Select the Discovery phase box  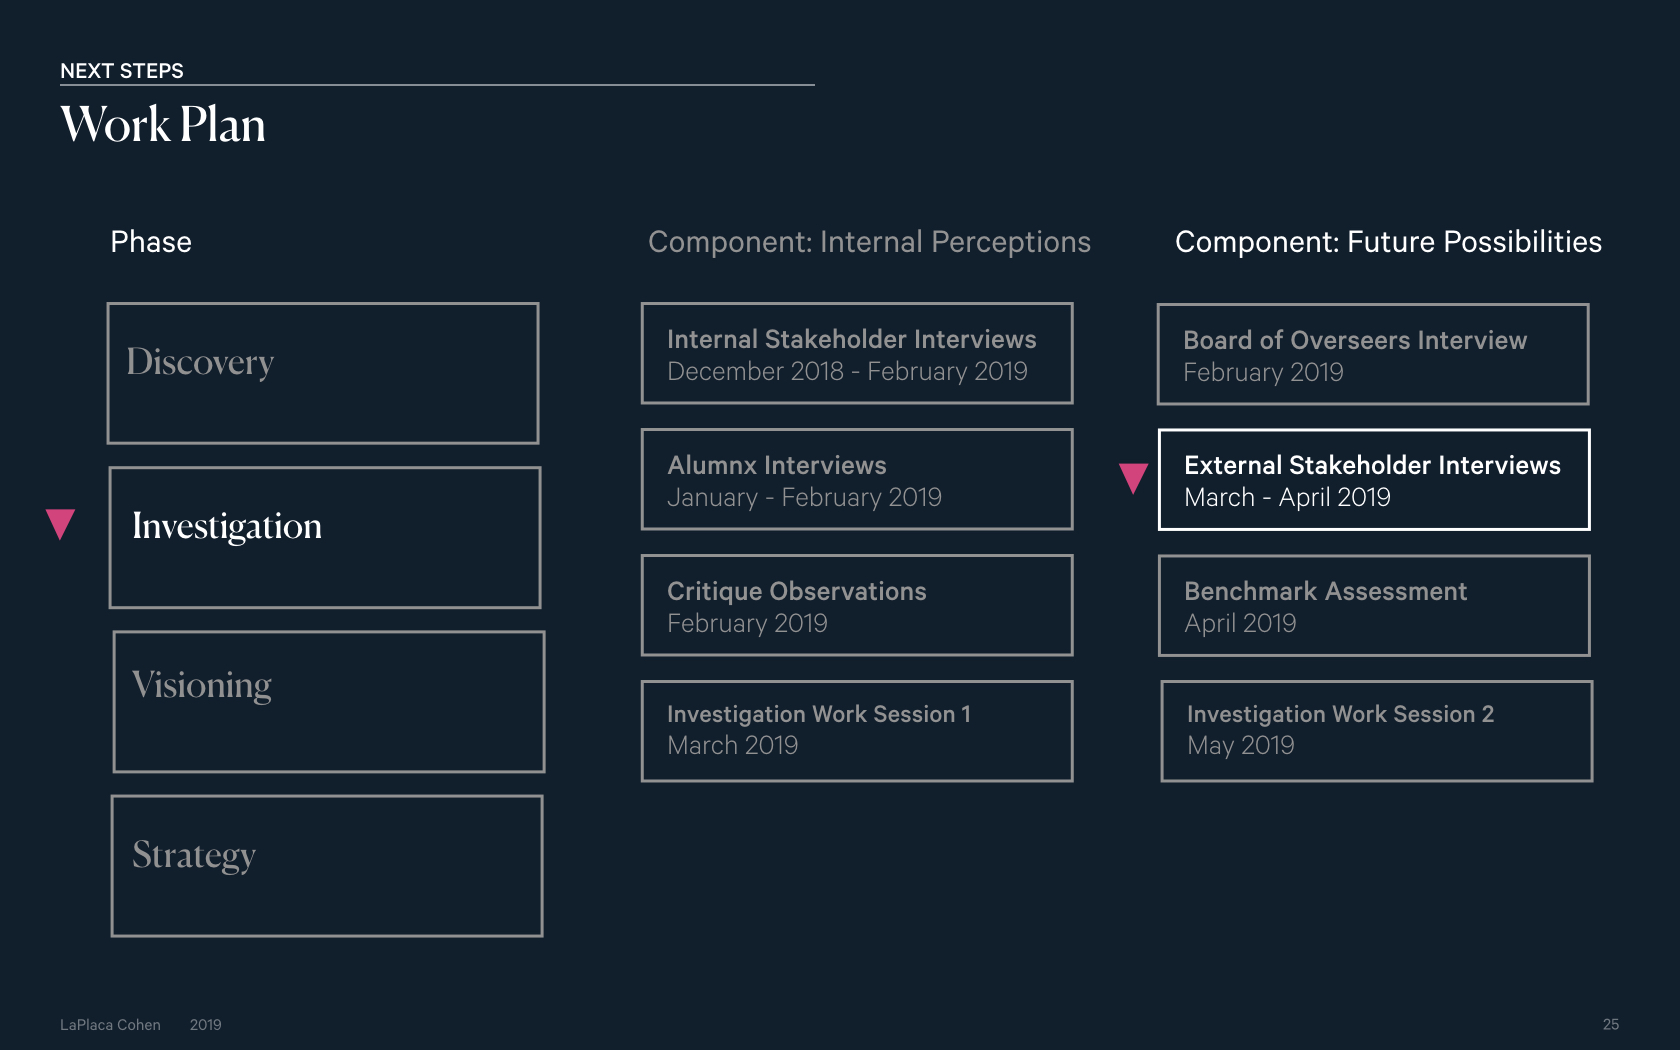click(x=323, y=373)
